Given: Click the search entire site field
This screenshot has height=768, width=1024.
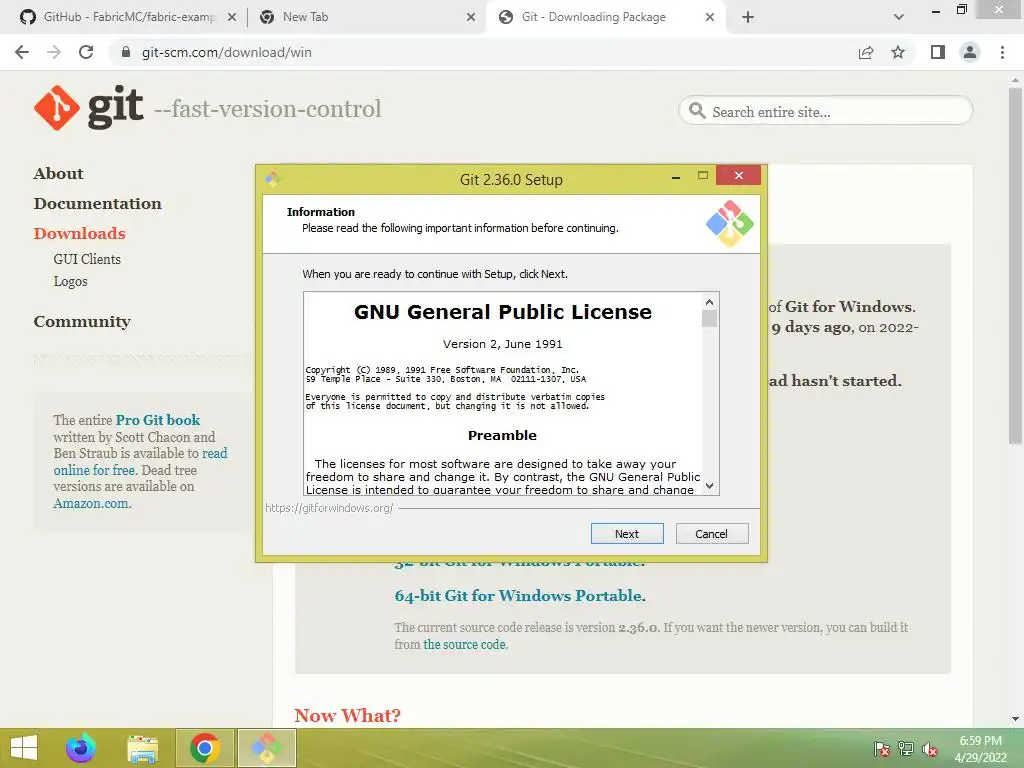Looking at the screenshot, I should click(x=826, y=112).
